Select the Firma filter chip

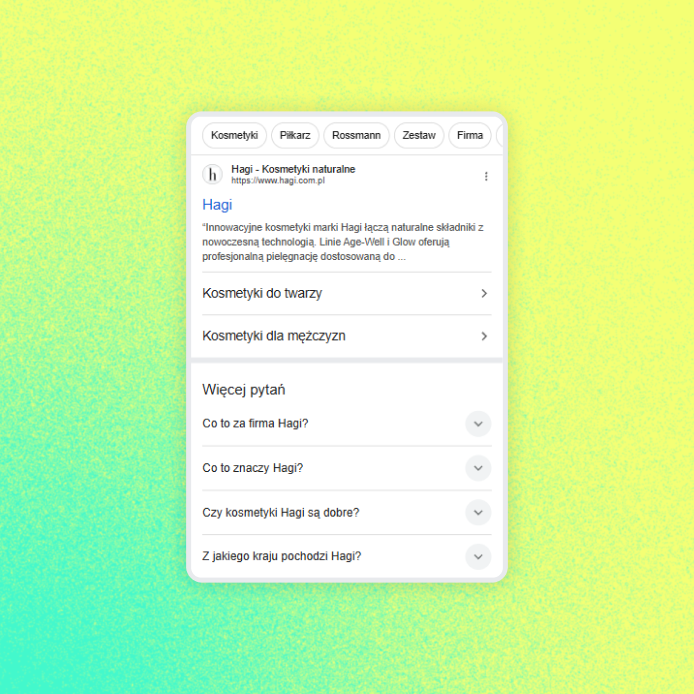click(470, 135)
